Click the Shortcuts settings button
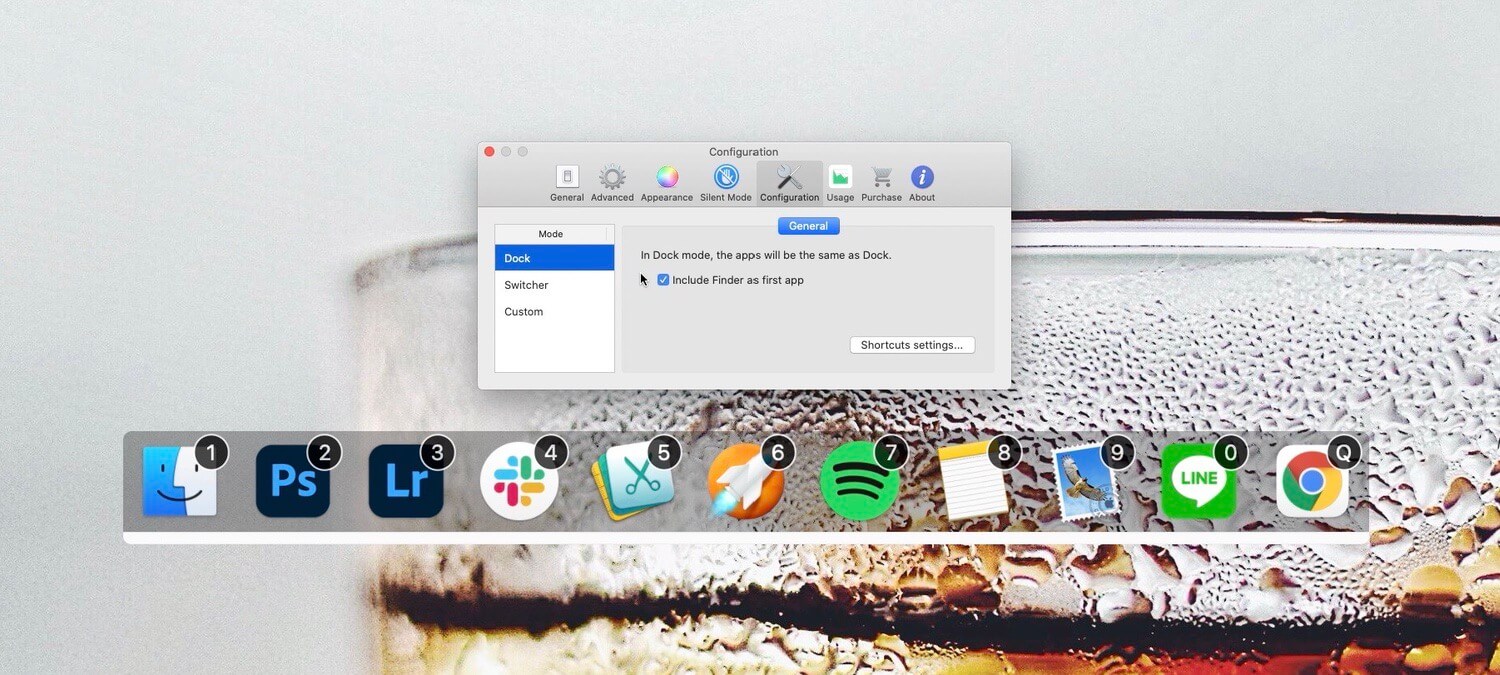The image size is (1500, 675). [912, 345]
